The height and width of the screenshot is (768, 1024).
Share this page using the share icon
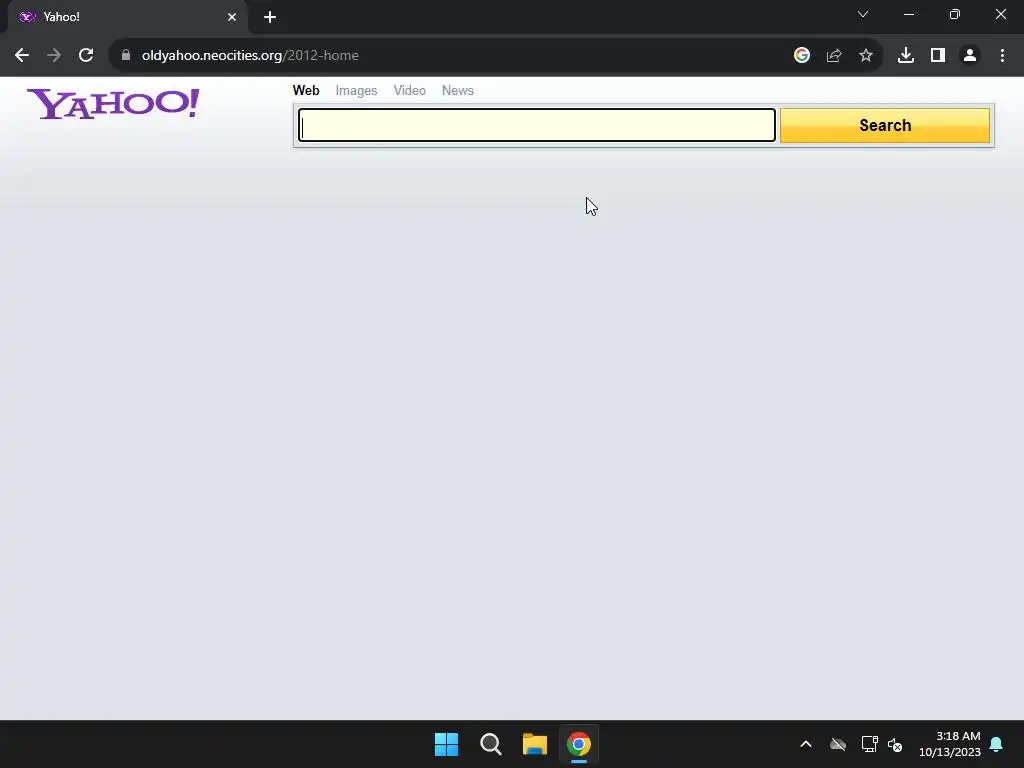tap(834, 56)
